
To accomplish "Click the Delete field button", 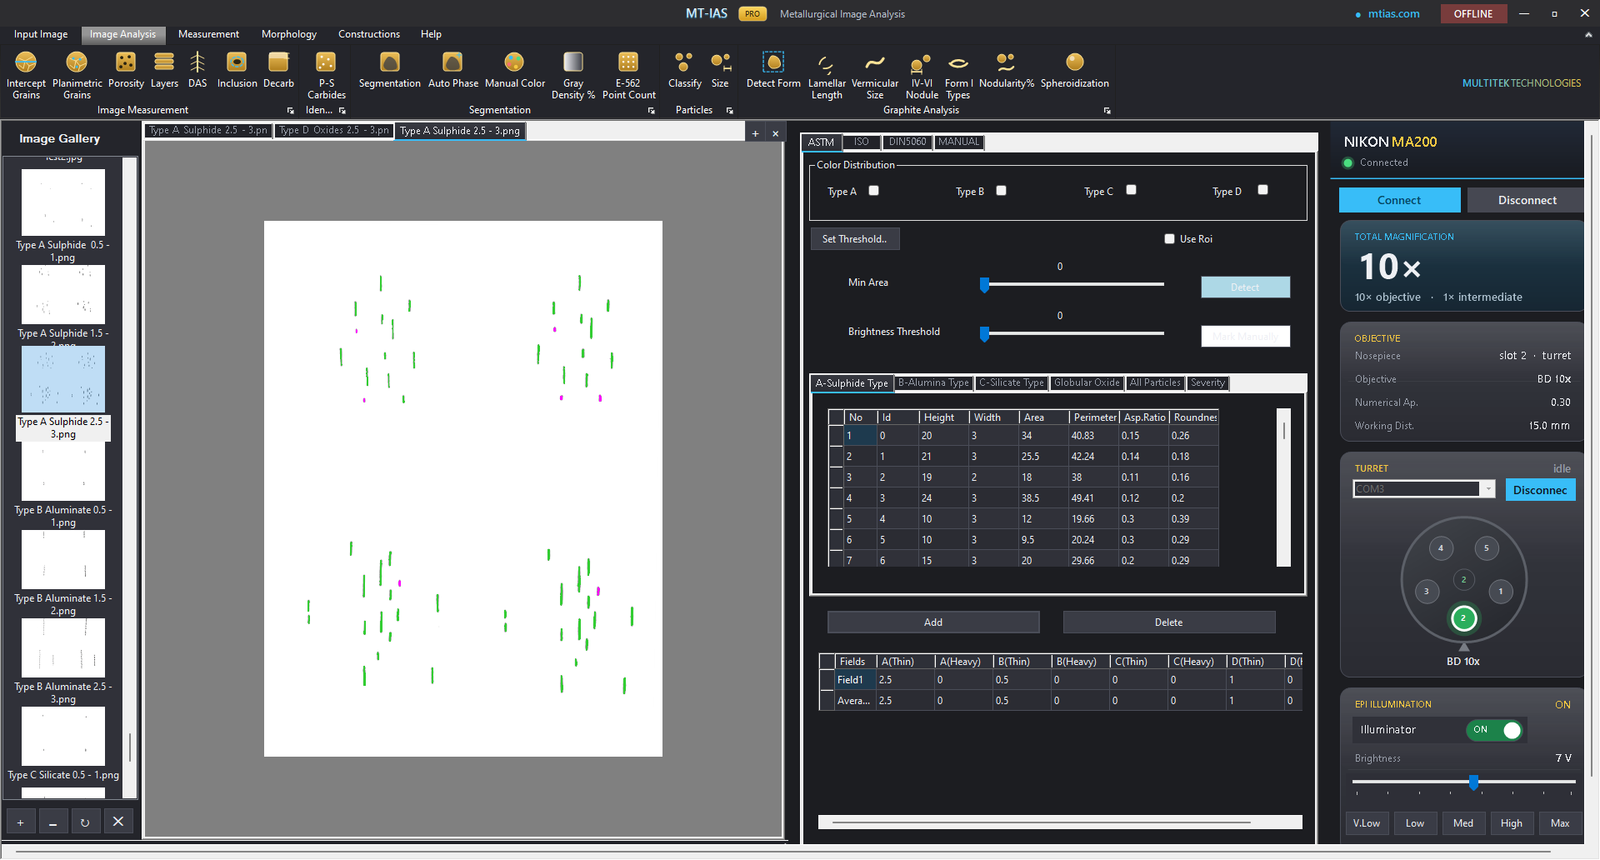I will [1169, 622].
